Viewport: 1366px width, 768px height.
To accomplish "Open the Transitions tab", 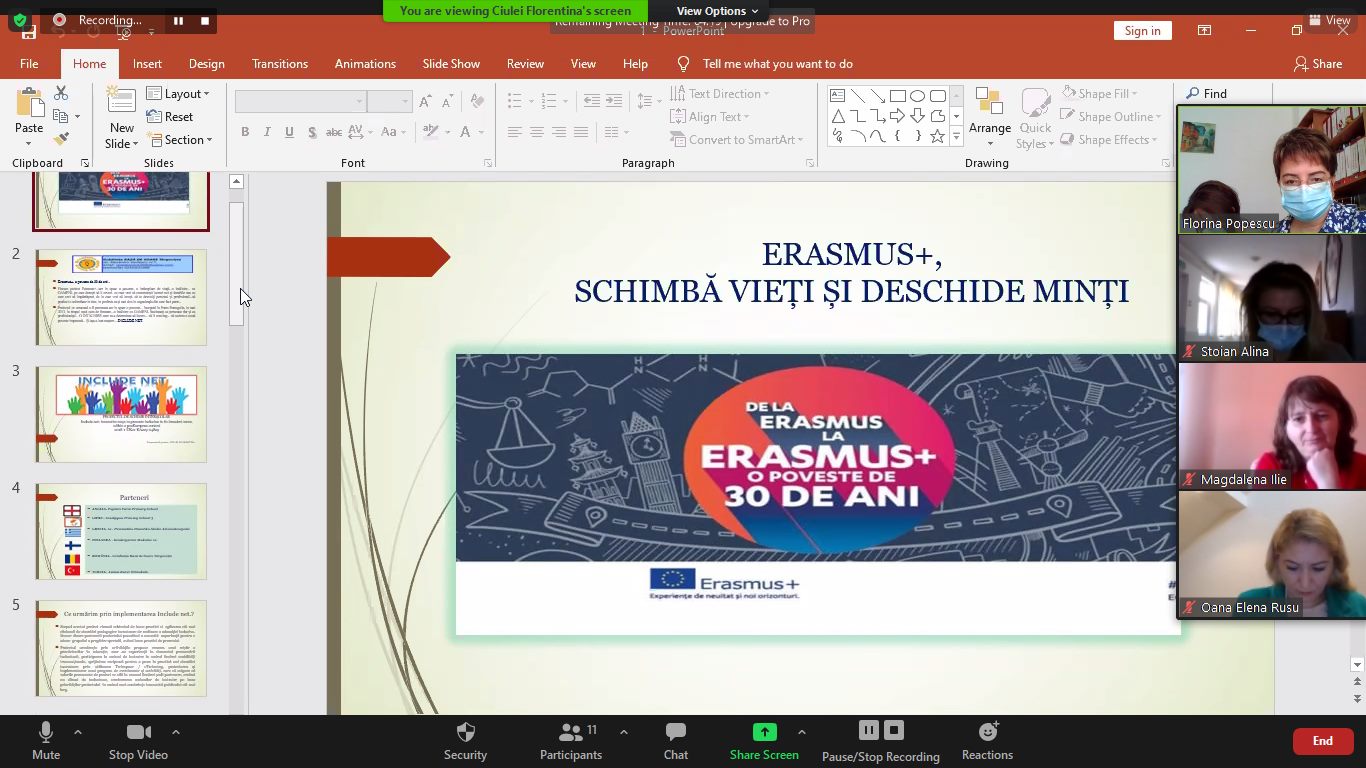I will pyautogui.click(x=280, y=64).
